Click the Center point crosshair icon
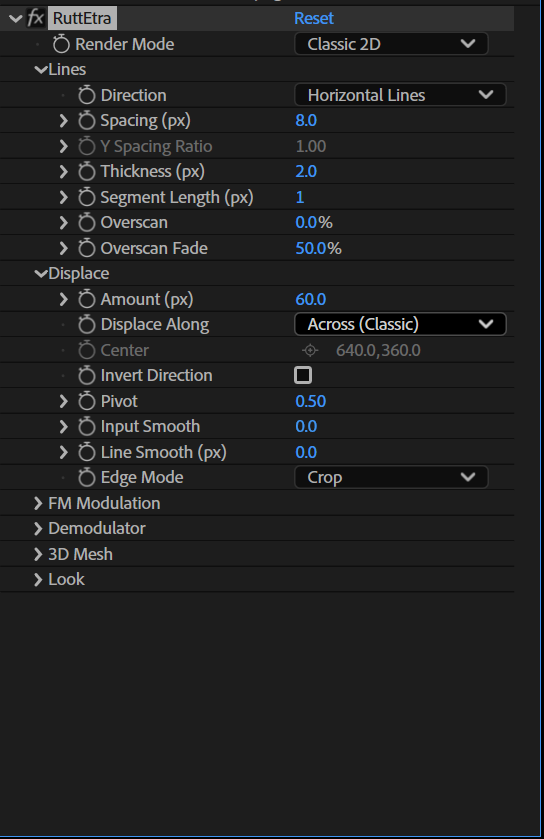The height and width of the screenshot is (839, 544). (x=310, y=350)
